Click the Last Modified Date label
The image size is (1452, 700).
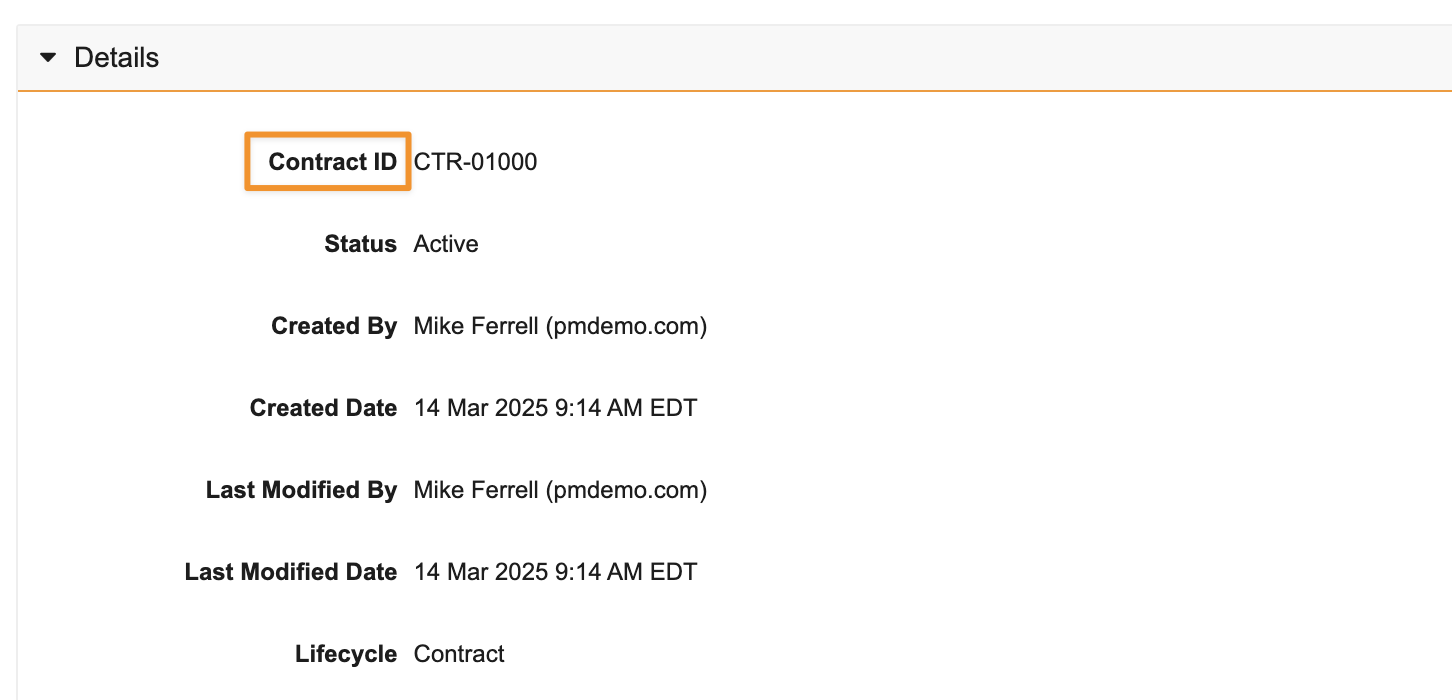(291, 572)
